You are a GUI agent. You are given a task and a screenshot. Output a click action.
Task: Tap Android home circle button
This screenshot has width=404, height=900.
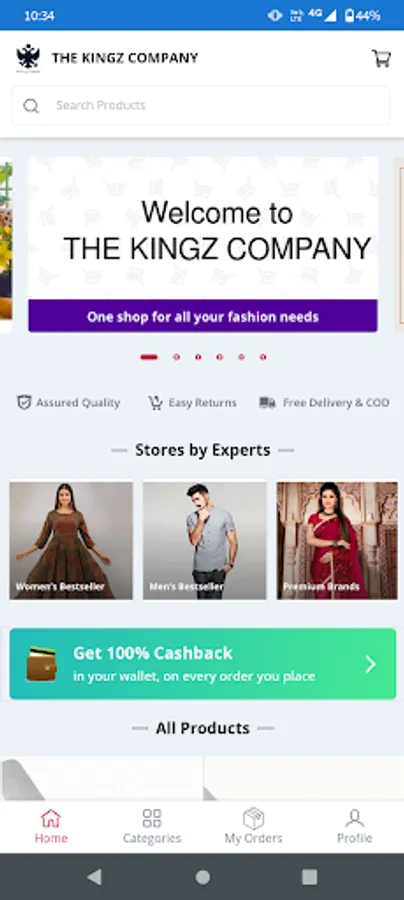(202, 877)
